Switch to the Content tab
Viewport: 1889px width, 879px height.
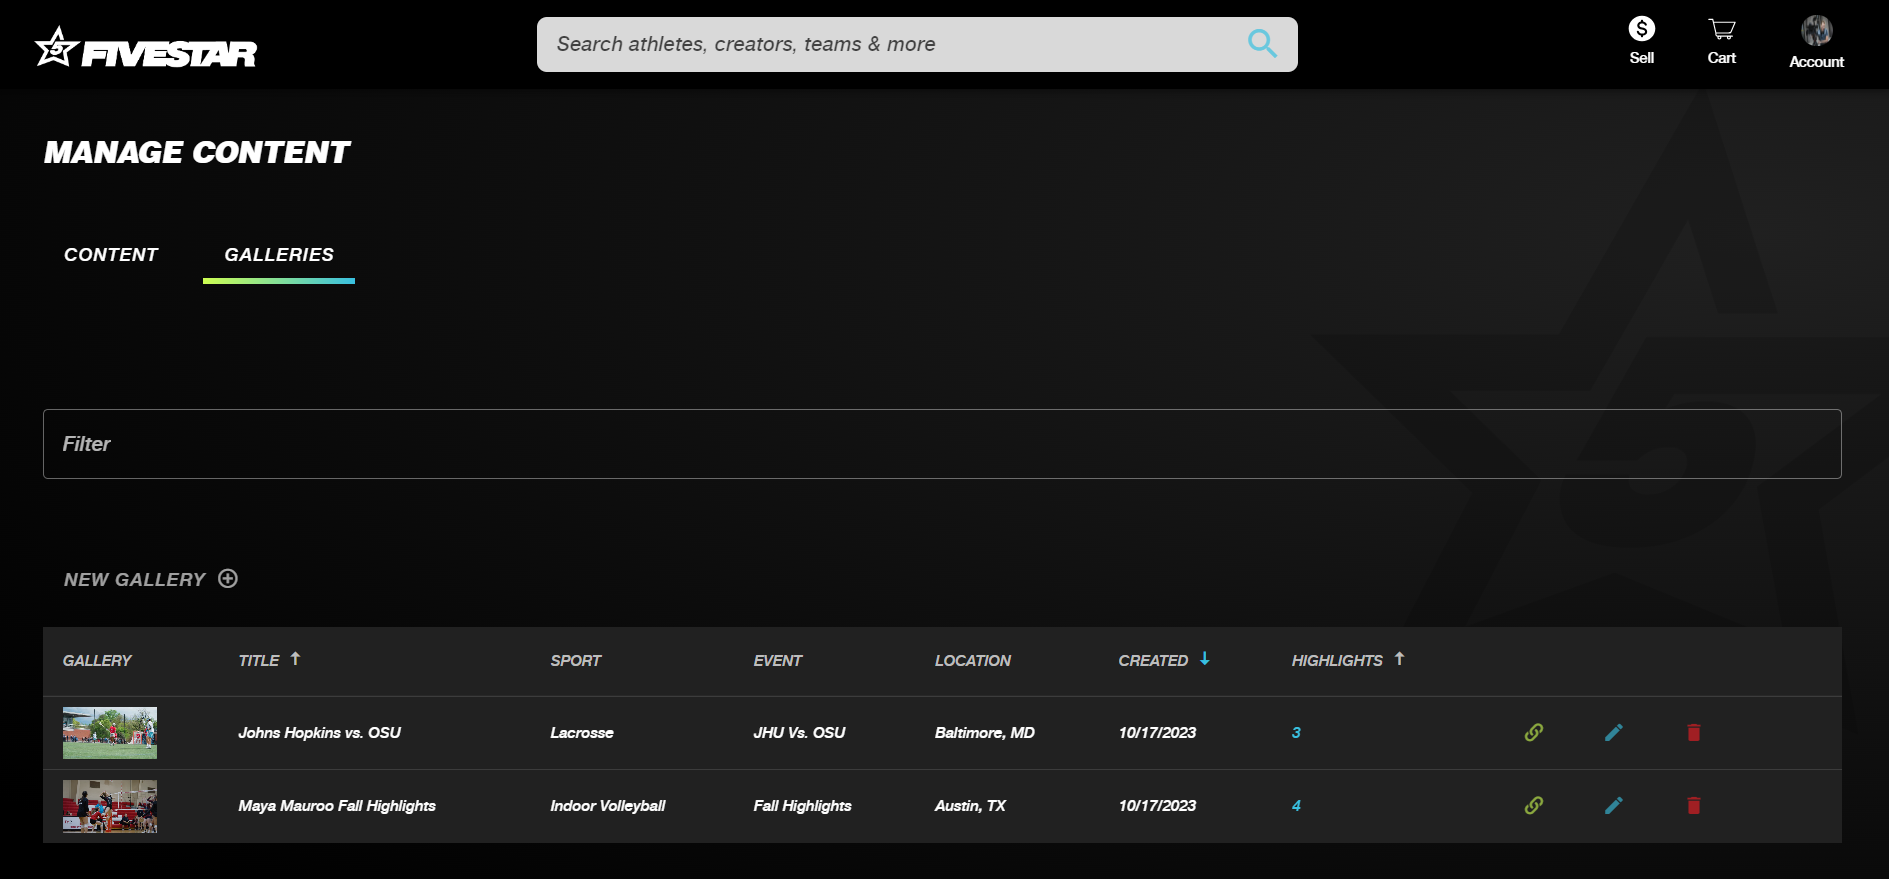pos(111,255)
